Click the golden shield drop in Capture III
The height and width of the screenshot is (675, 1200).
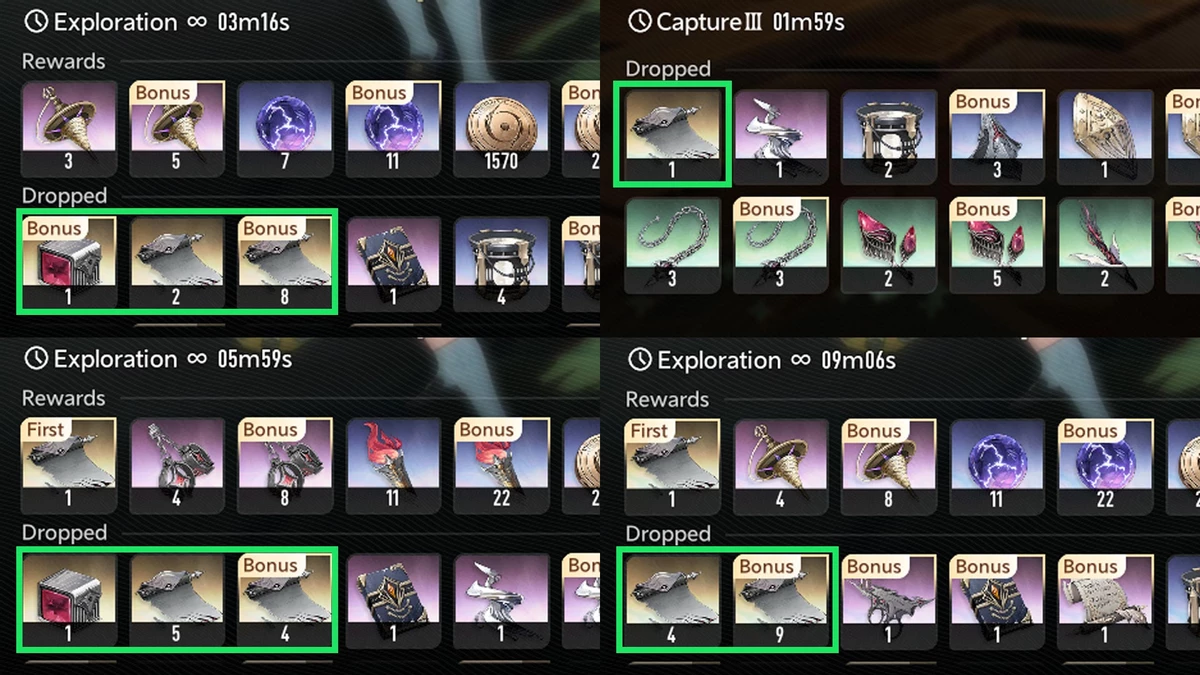[x=1105, y=136]
